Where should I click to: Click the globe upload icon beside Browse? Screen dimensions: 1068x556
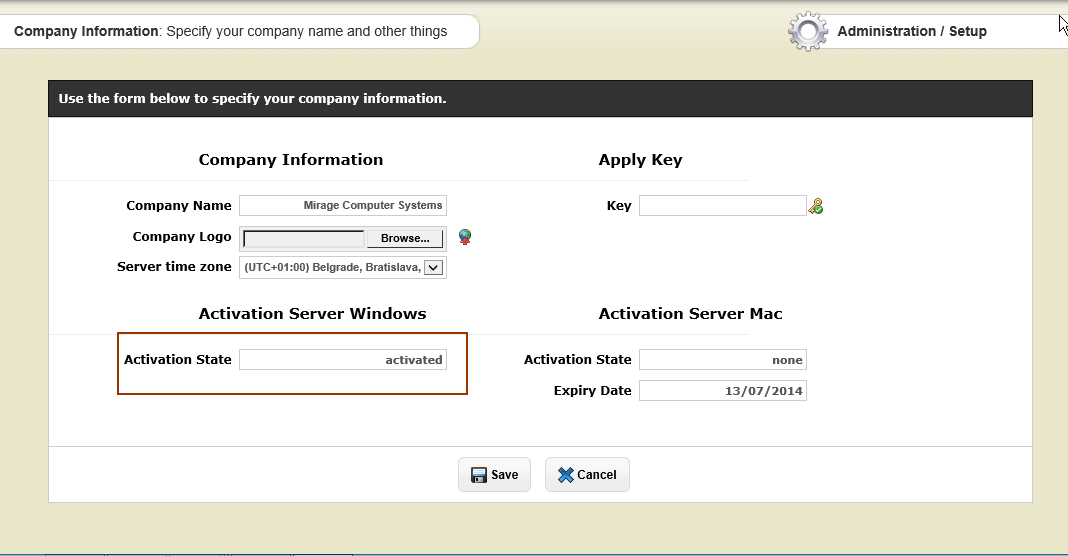(x=465, y=237)
